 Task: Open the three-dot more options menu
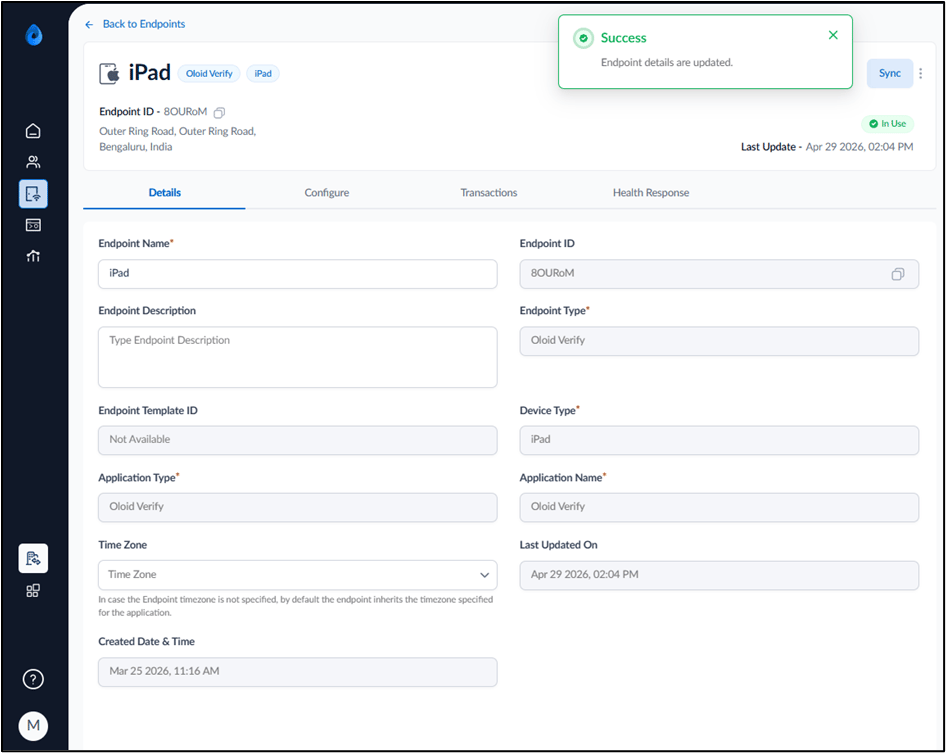point(921,73)
